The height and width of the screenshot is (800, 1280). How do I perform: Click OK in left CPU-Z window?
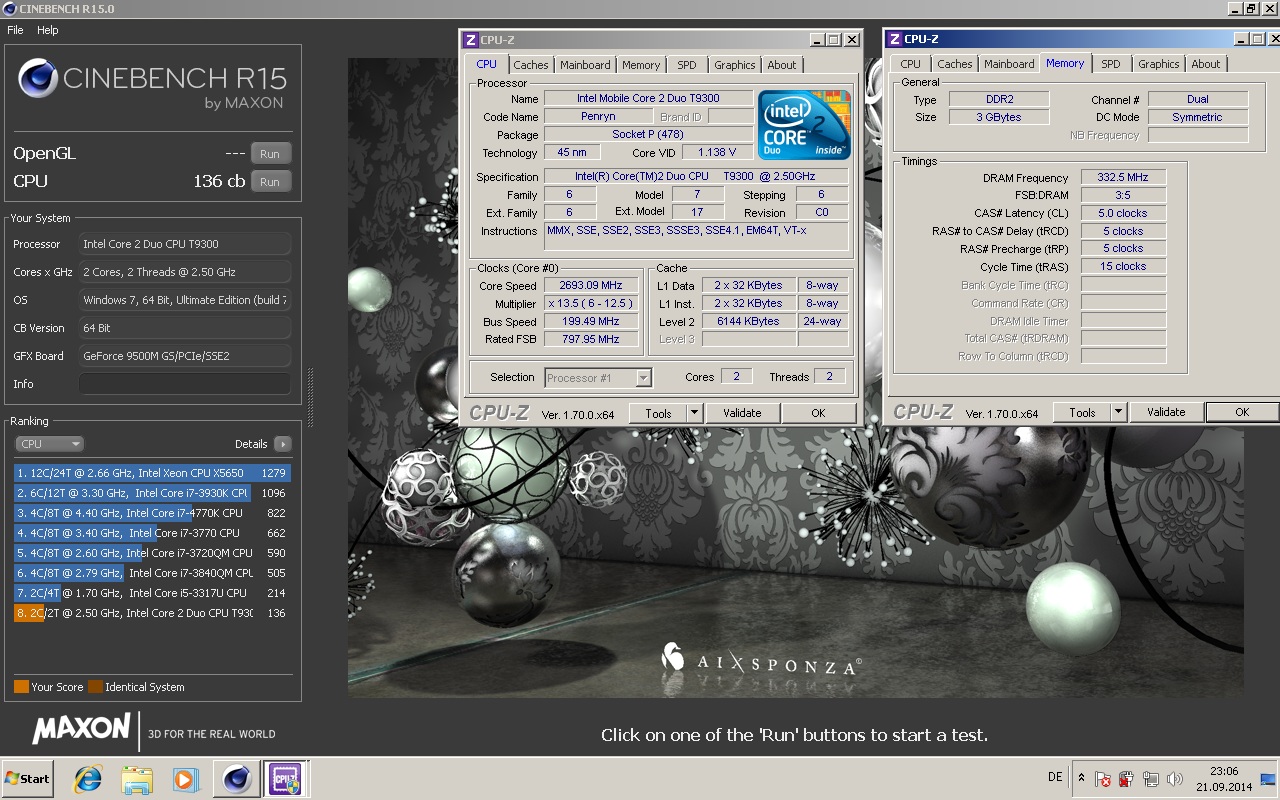tap(818, 413)
